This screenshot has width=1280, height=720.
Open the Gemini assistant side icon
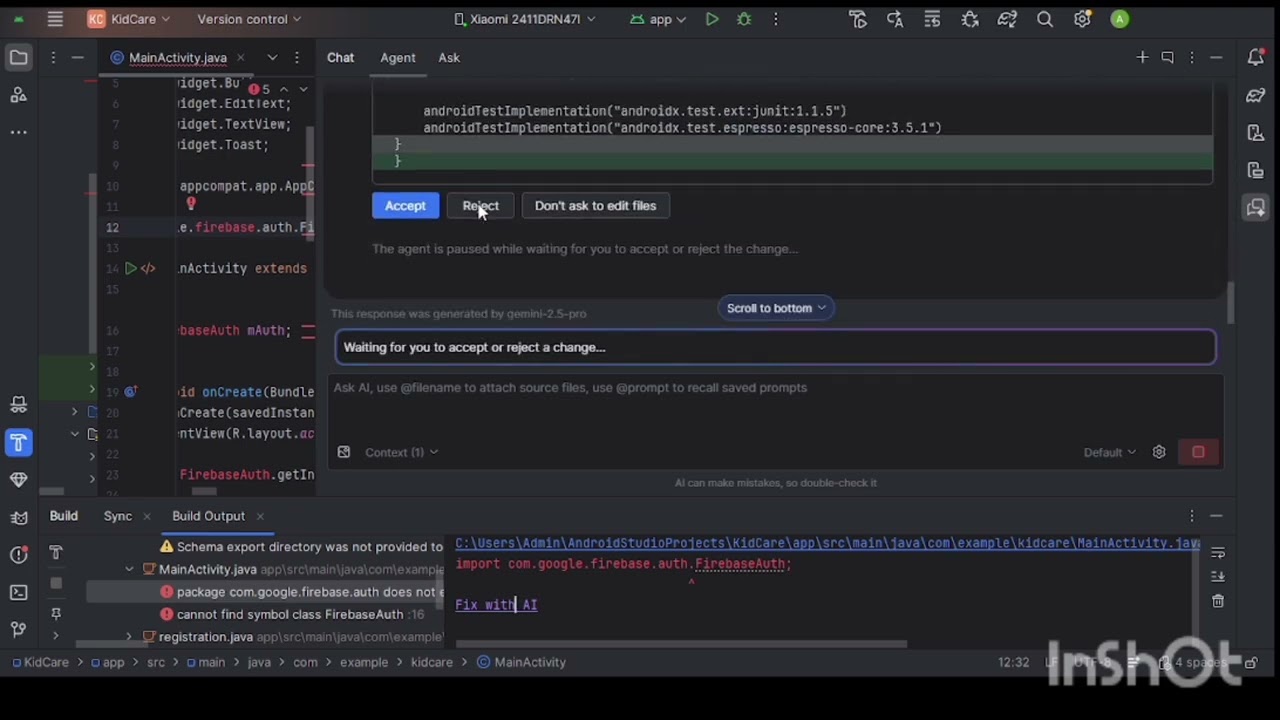(x=1256, y=208)
